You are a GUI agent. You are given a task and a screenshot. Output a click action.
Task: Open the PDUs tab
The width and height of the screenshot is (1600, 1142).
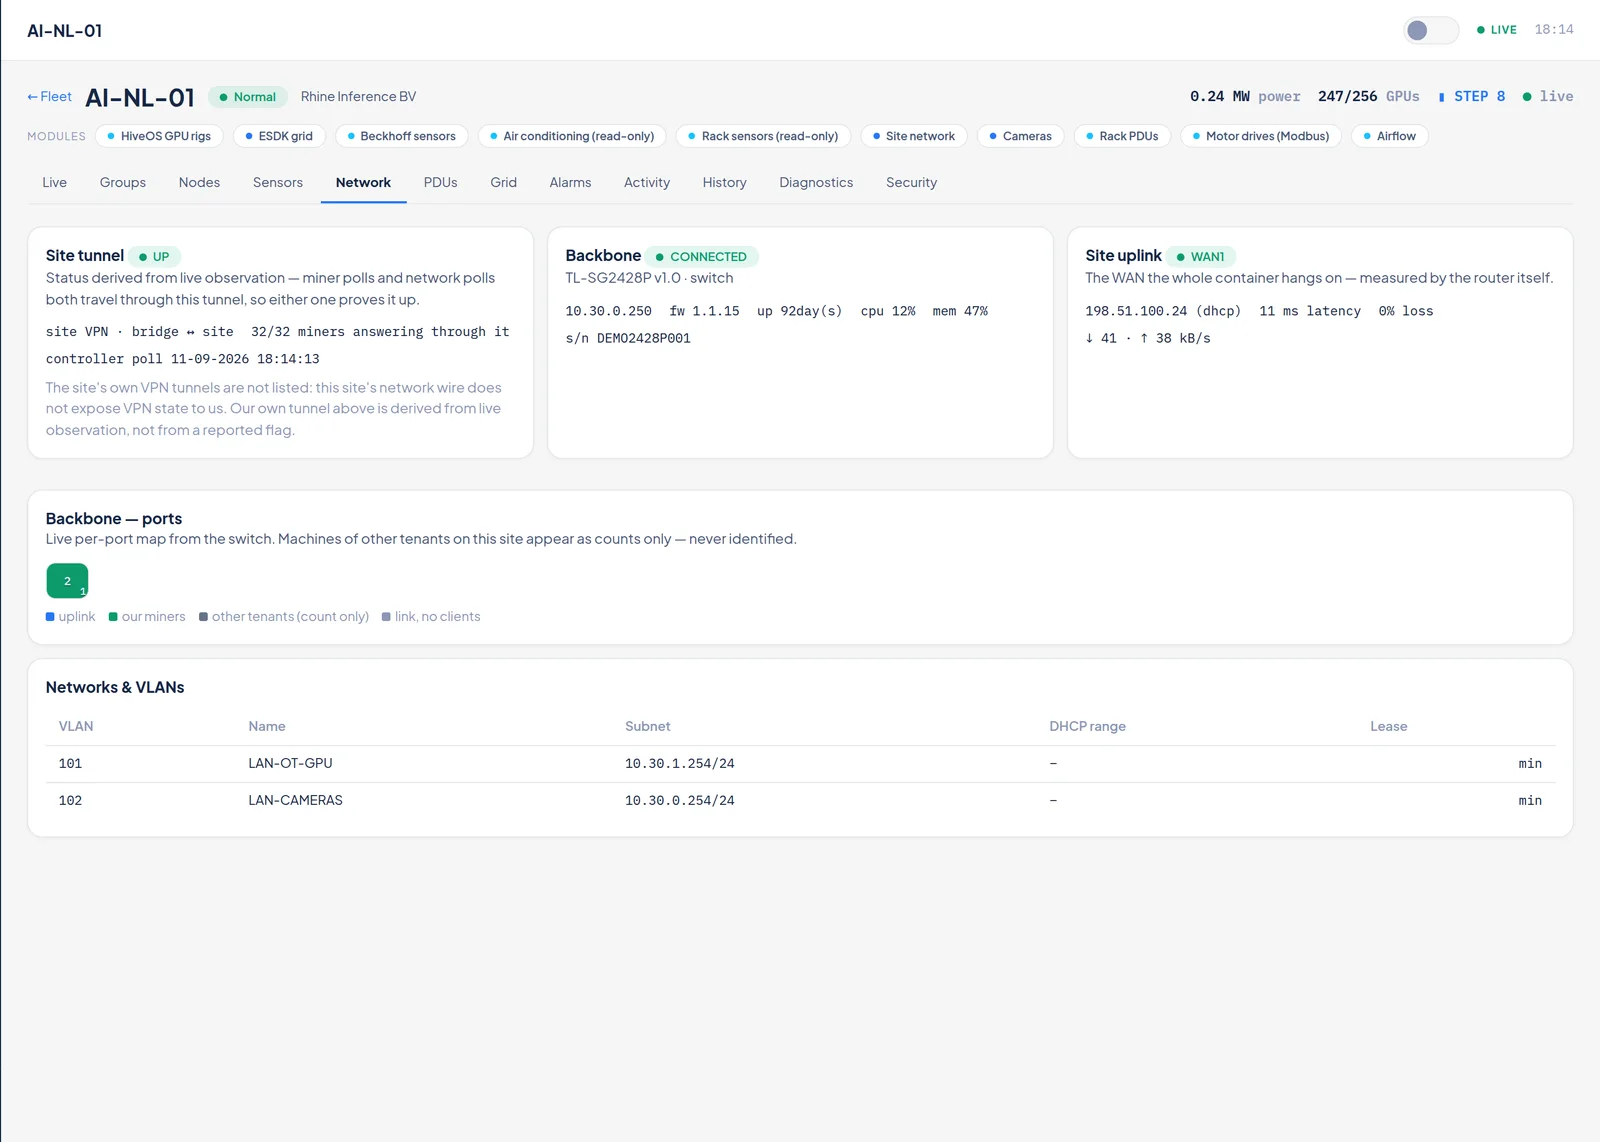click(x=440, y=182)
